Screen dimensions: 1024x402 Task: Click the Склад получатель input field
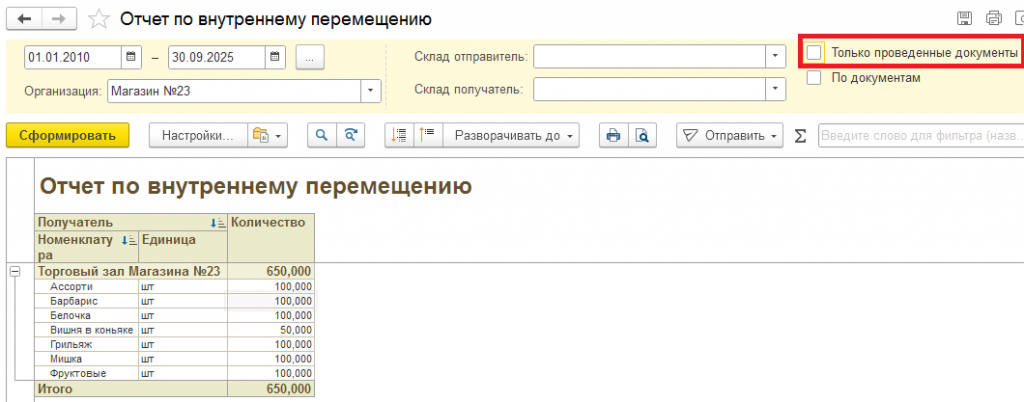point(650,89)
